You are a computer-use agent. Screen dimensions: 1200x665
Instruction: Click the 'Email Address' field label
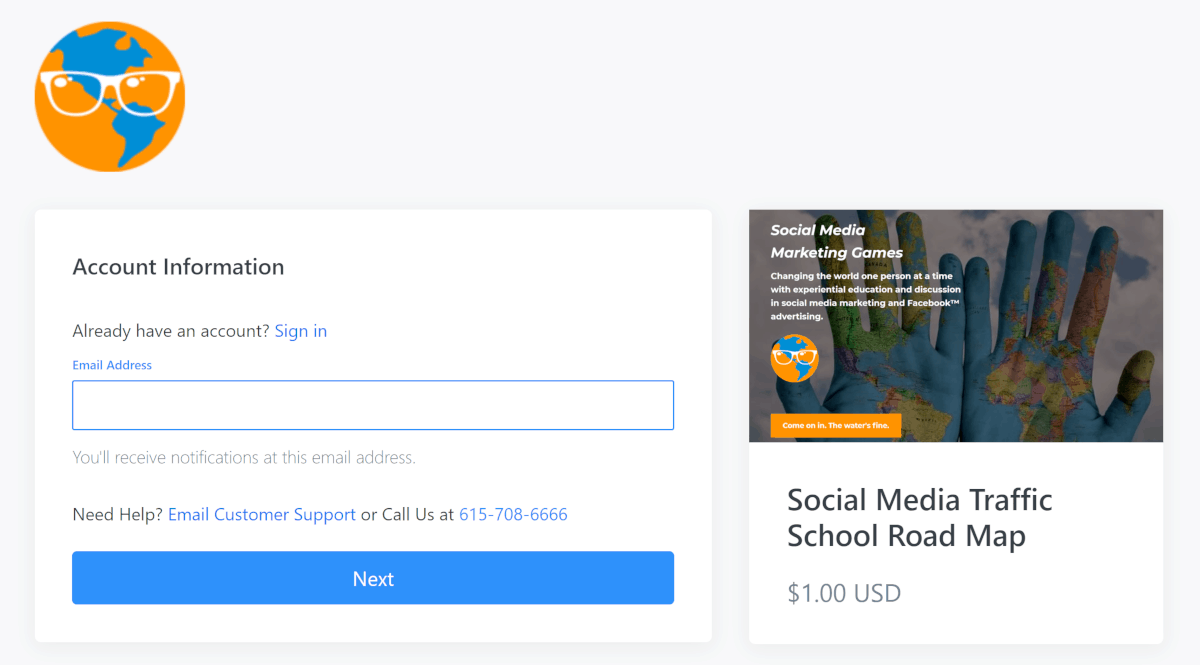tap(112, 365)
